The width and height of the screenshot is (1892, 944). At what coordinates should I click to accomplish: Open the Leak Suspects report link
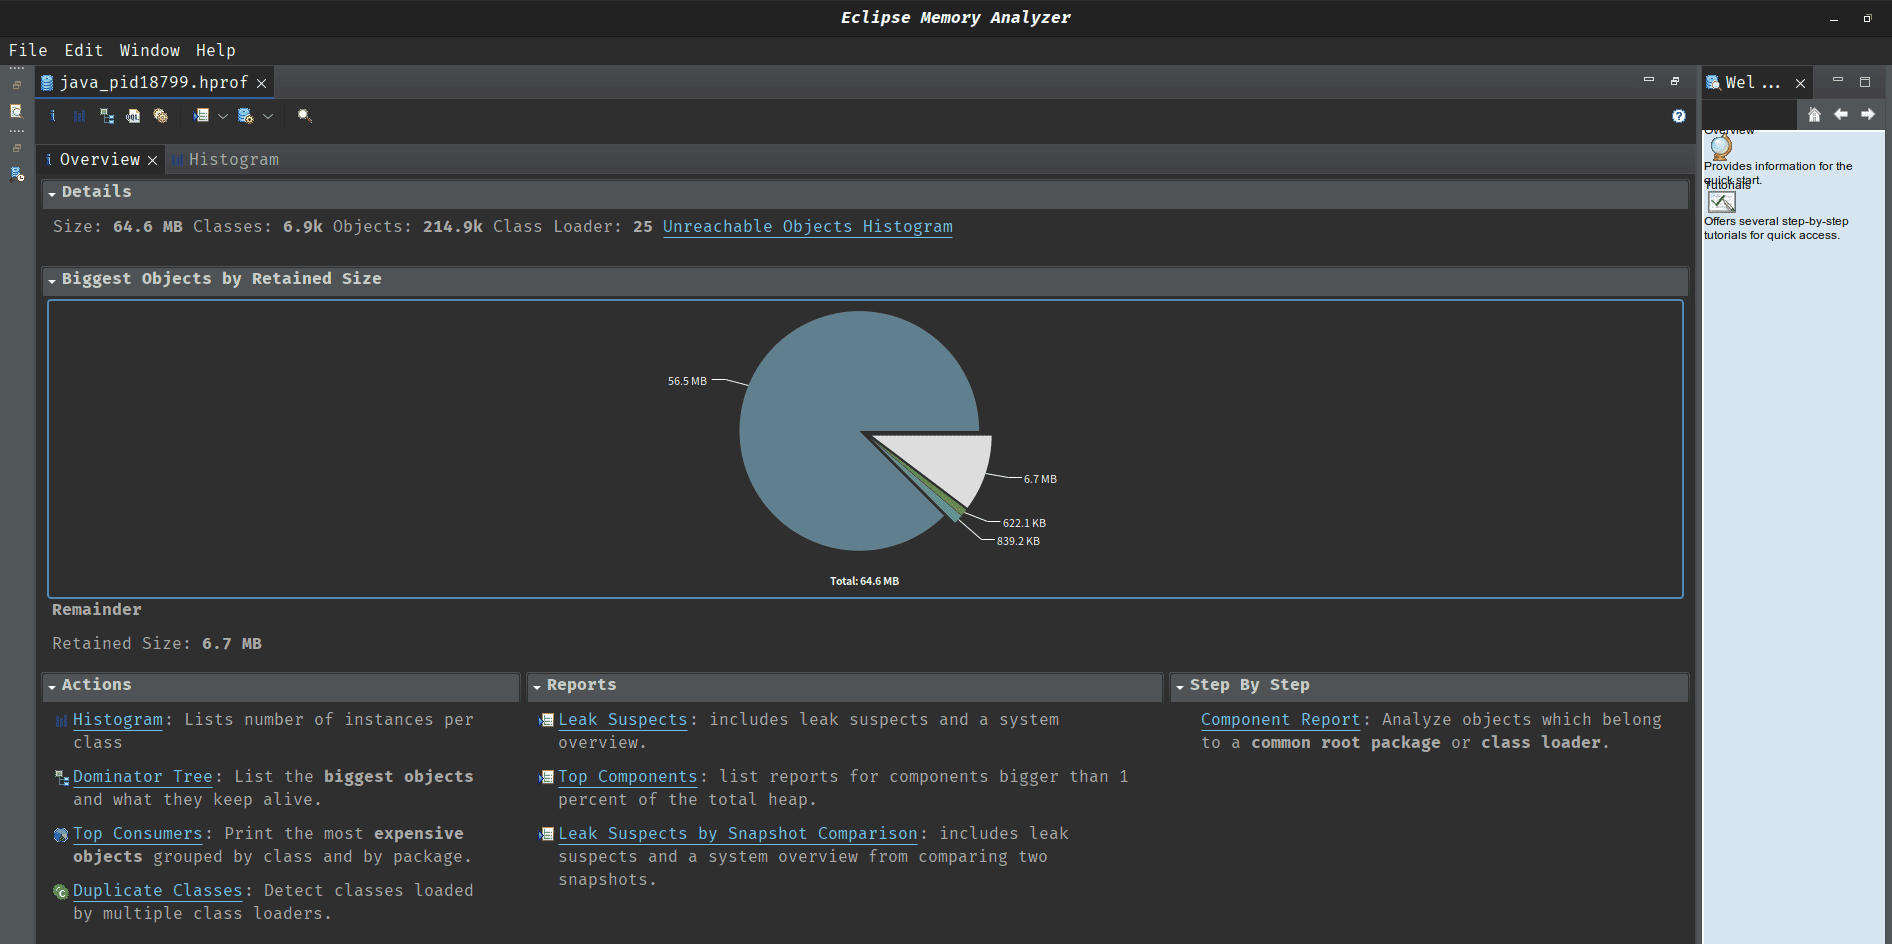[x=623, y=720]
